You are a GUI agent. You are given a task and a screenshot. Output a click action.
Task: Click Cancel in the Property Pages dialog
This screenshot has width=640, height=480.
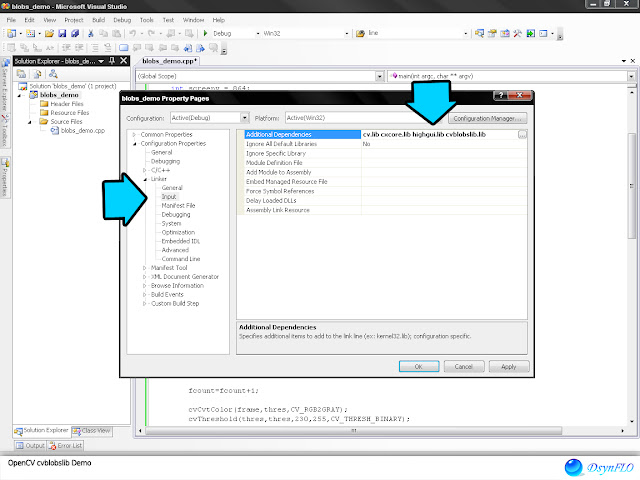click(x=464, y=367)
